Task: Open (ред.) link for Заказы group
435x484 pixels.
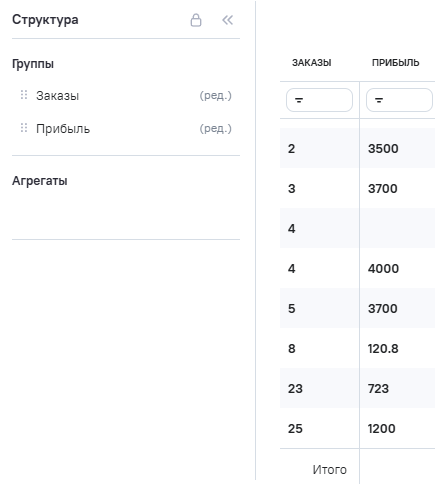Action: tap(215, 96)
